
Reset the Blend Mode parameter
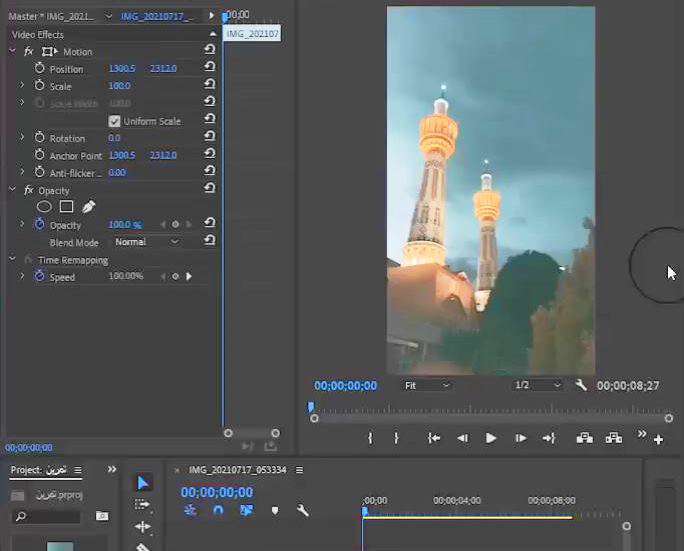(x=210, y=240)
